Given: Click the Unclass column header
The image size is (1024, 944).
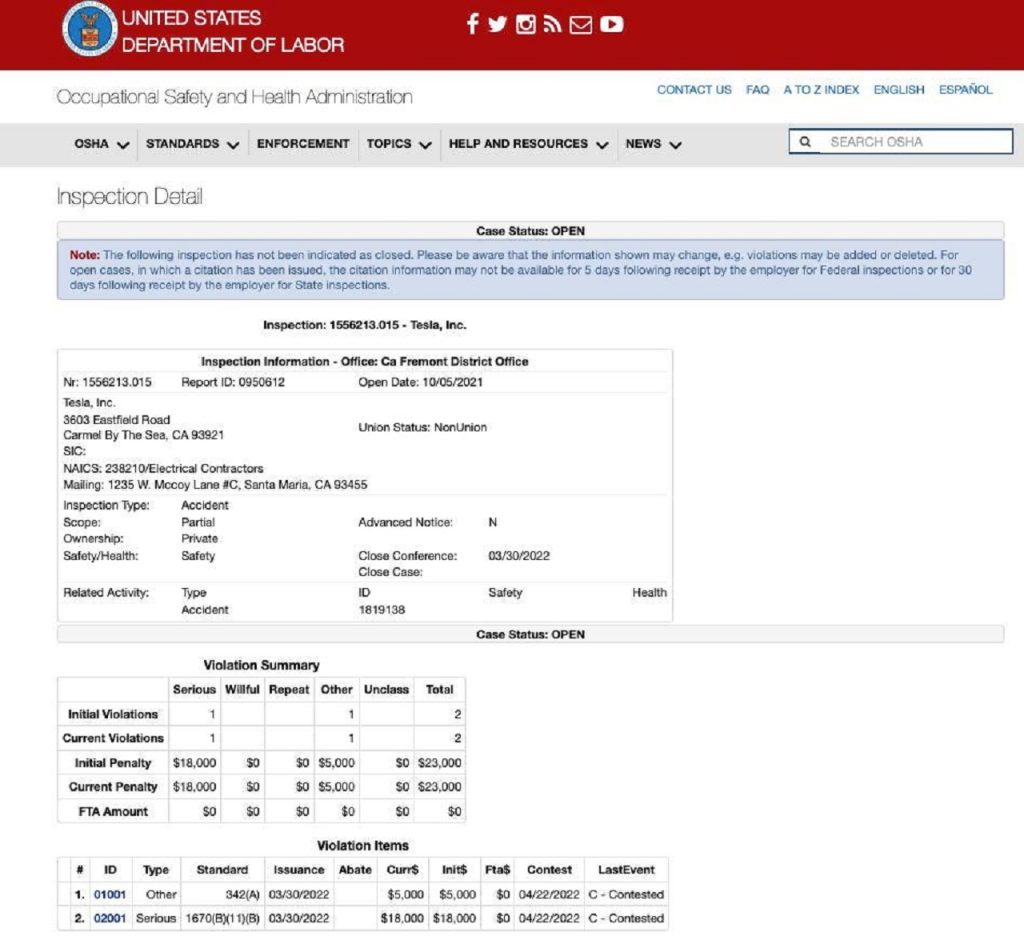Looking at the screenshot, I should pyautogui.click(x=387, y=689).
